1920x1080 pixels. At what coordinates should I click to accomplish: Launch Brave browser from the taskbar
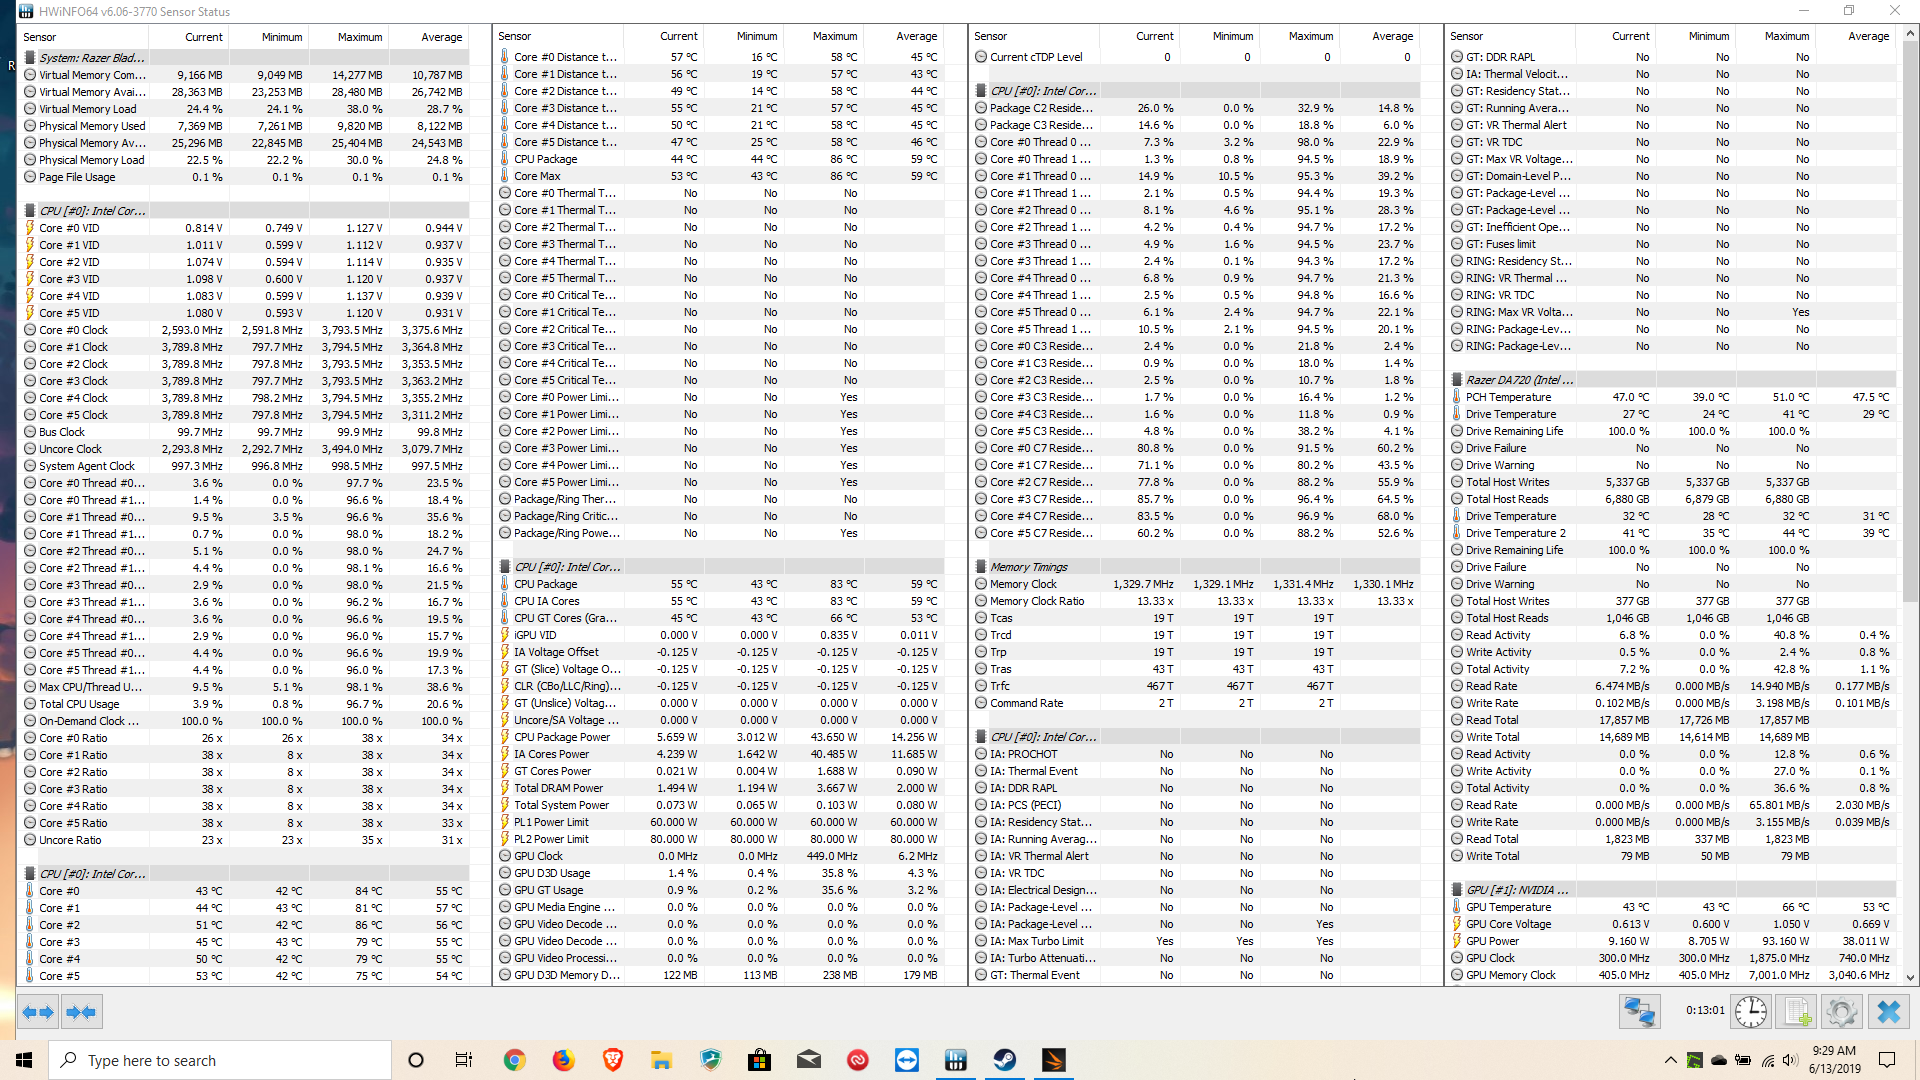pyautogui.click(x=613, y=1060)
